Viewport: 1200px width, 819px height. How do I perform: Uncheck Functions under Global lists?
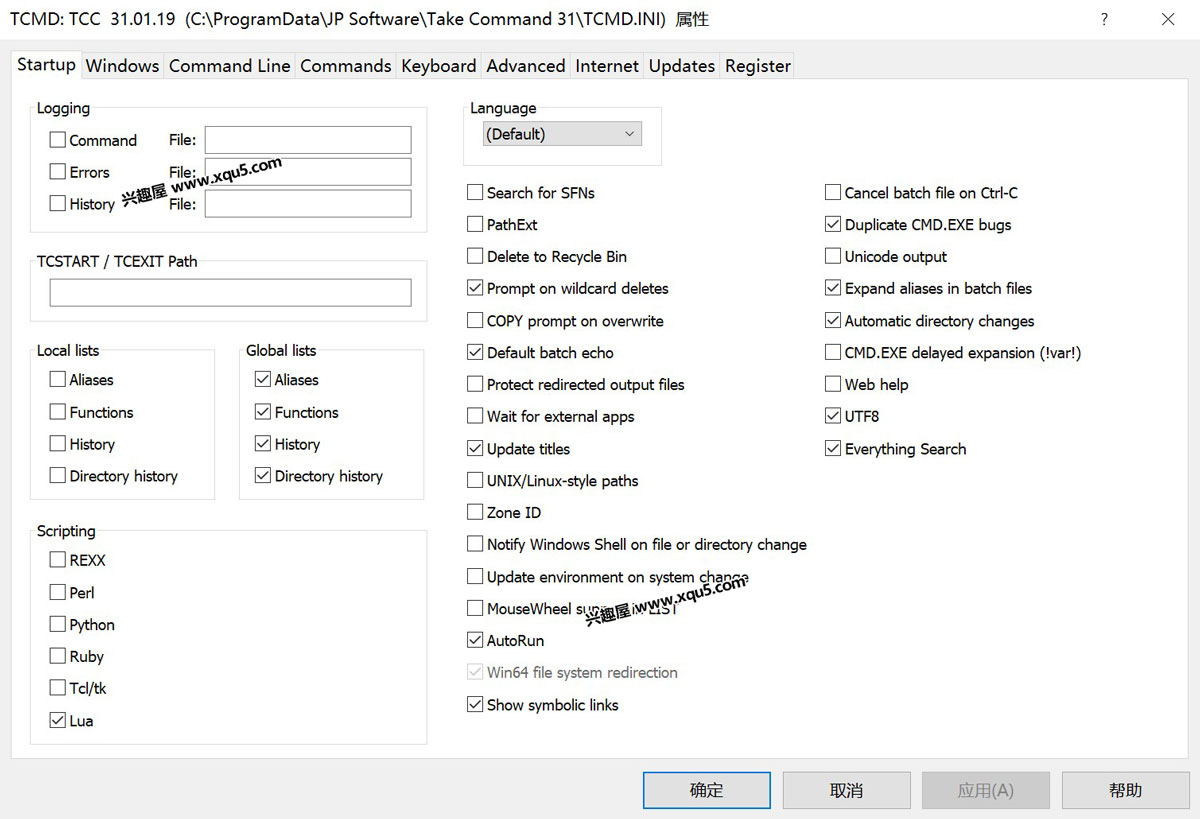[263, 412]
